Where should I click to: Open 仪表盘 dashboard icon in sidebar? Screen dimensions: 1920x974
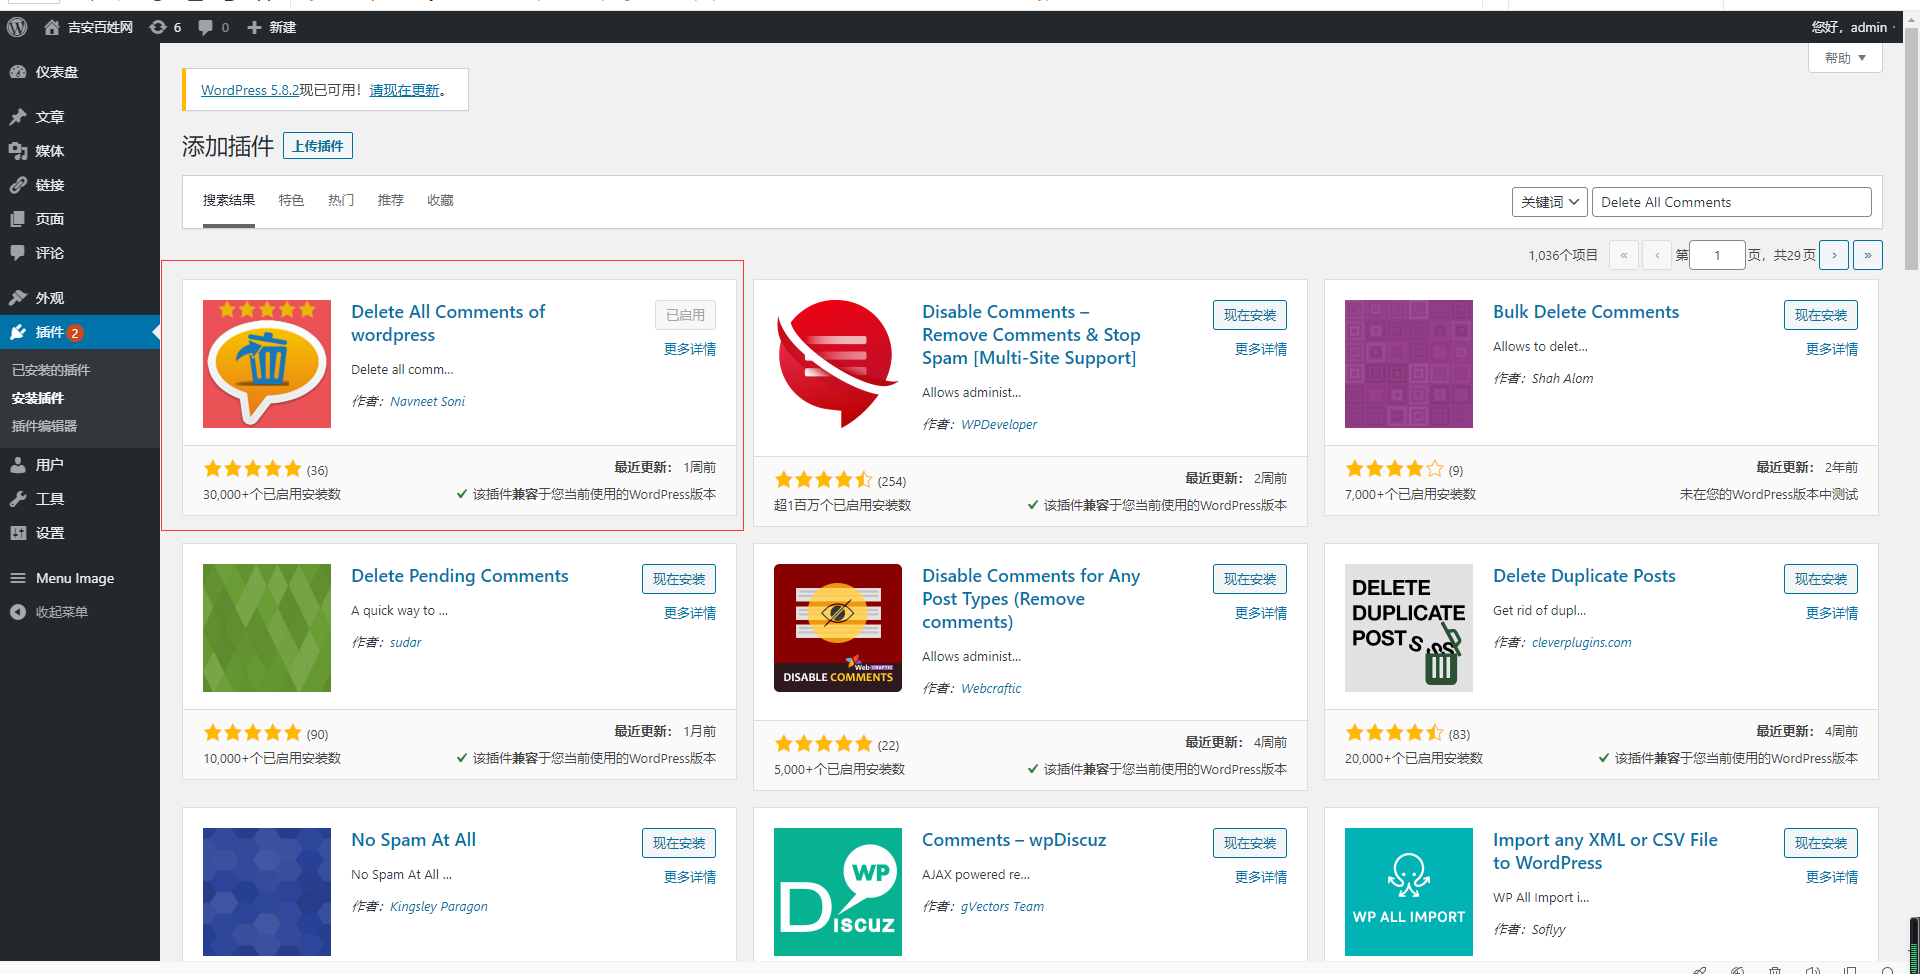click(x=18, y=72)
